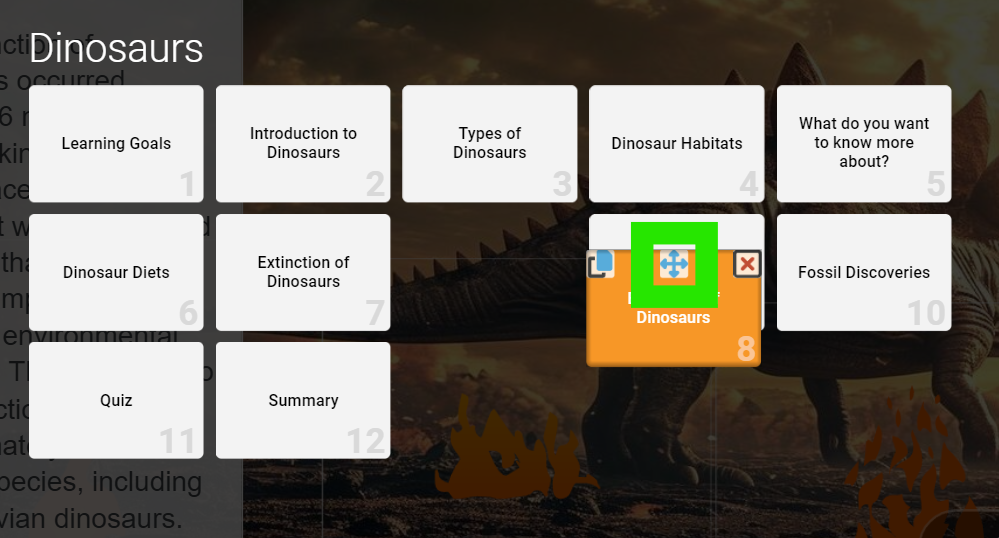The width and height of the screenshot is (999, 538).
Task: Select the Dinosaur Diets slide card
Action: pyautogui.click(x=117, y=272)
